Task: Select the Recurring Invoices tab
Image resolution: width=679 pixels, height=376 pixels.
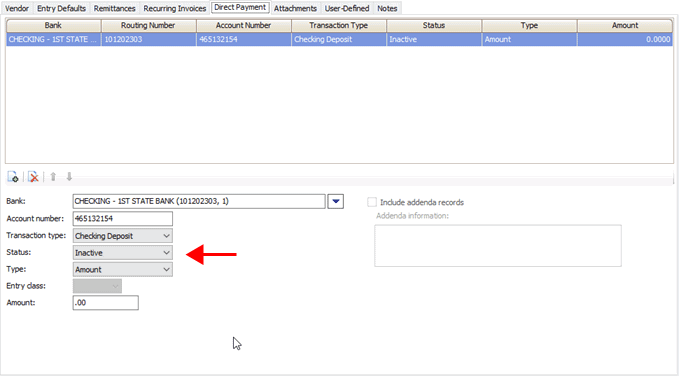Action: [x=175, y=8]
